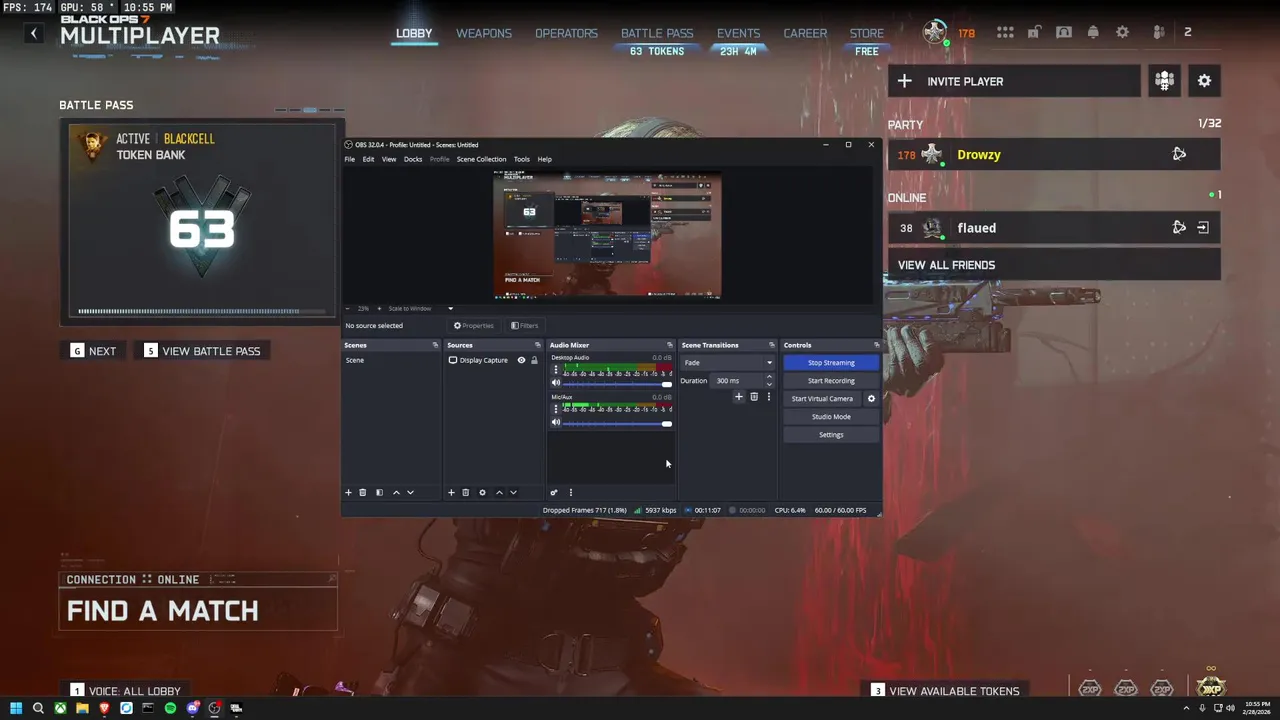Mute Desktop Audio speaker icon
This screenshot has height=720, width=1280.
(x=556, y=383)
